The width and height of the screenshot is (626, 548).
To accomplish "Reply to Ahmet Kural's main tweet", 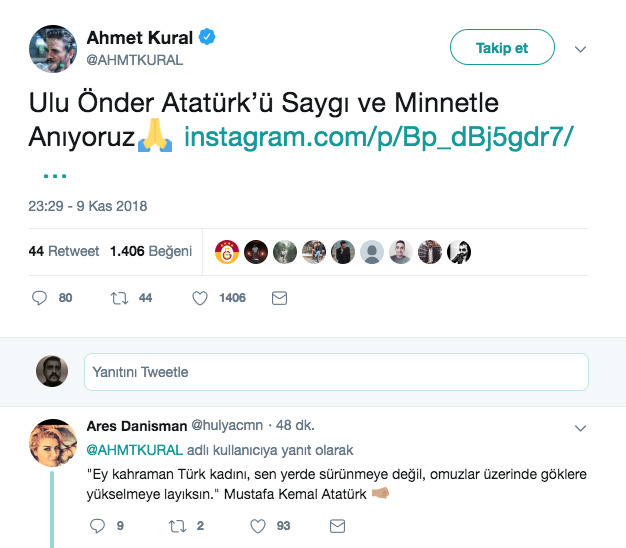I will pos(40,298).
